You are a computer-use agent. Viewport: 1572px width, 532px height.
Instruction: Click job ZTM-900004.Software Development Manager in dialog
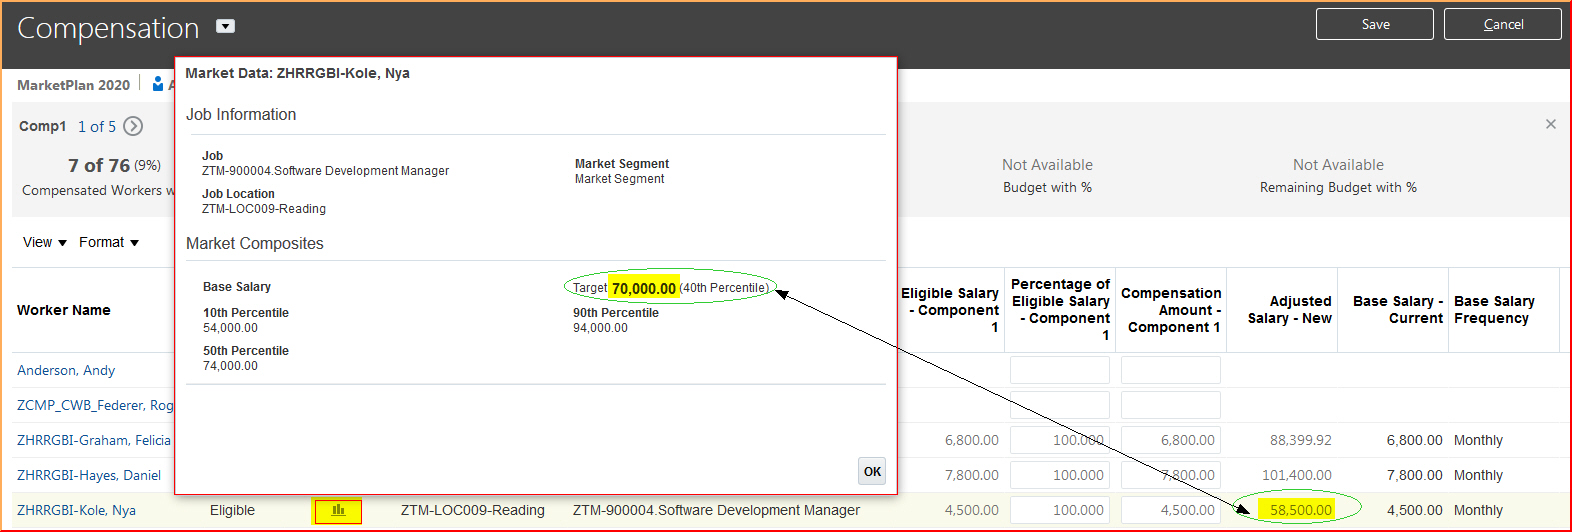(325, 171)
